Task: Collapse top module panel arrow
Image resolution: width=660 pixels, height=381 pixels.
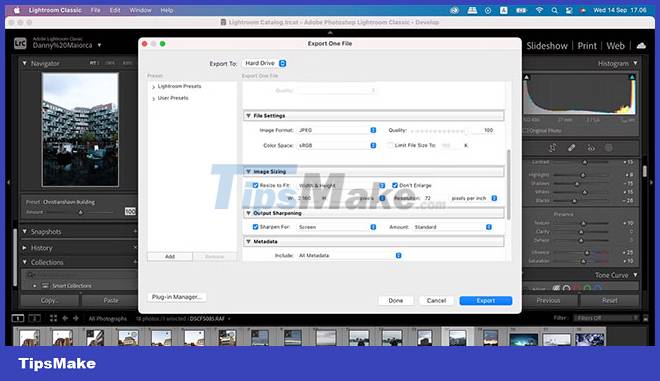Action: click(330, 32)
